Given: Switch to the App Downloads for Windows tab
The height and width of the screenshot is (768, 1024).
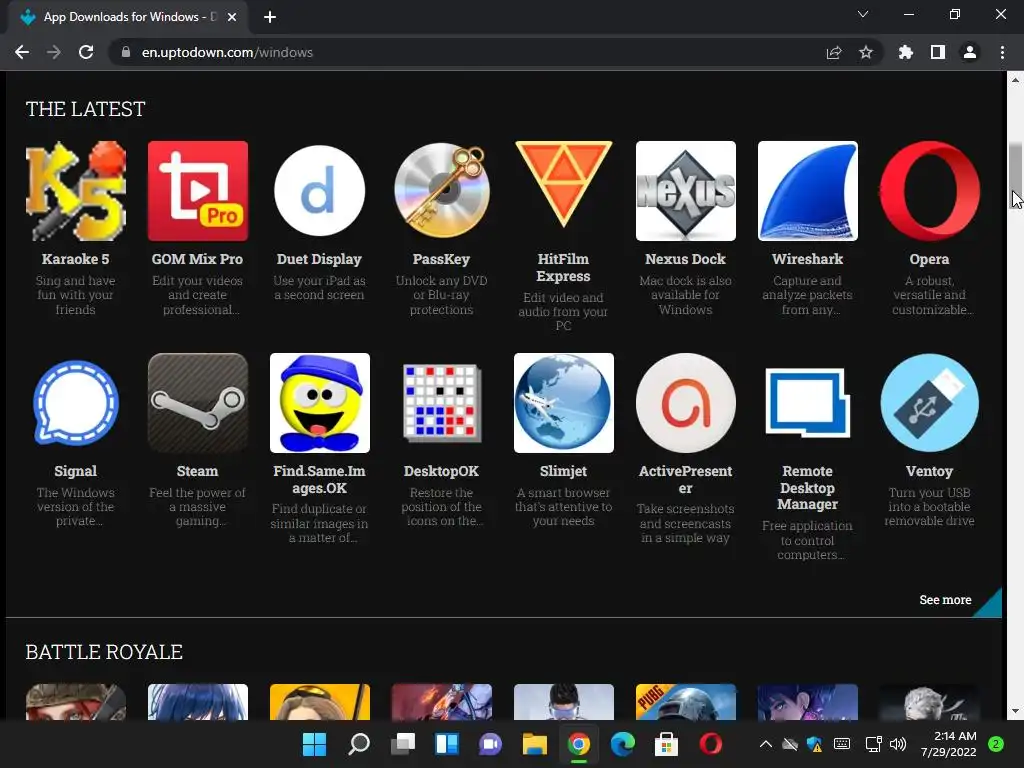Looking at the screenshot, I should pos(127,17).
